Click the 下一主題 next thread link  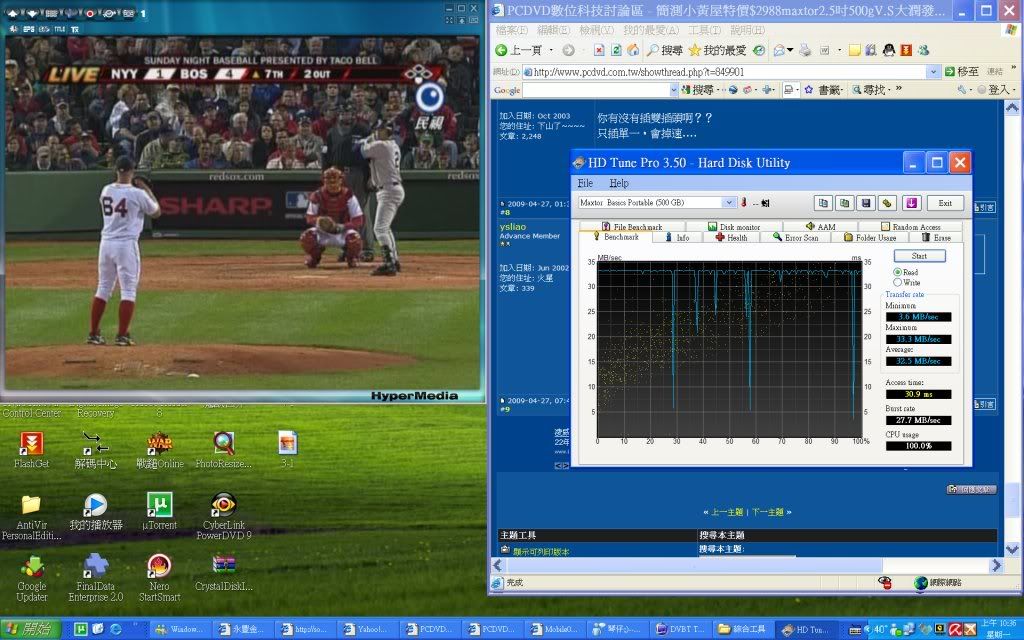[x=768, y=512]
